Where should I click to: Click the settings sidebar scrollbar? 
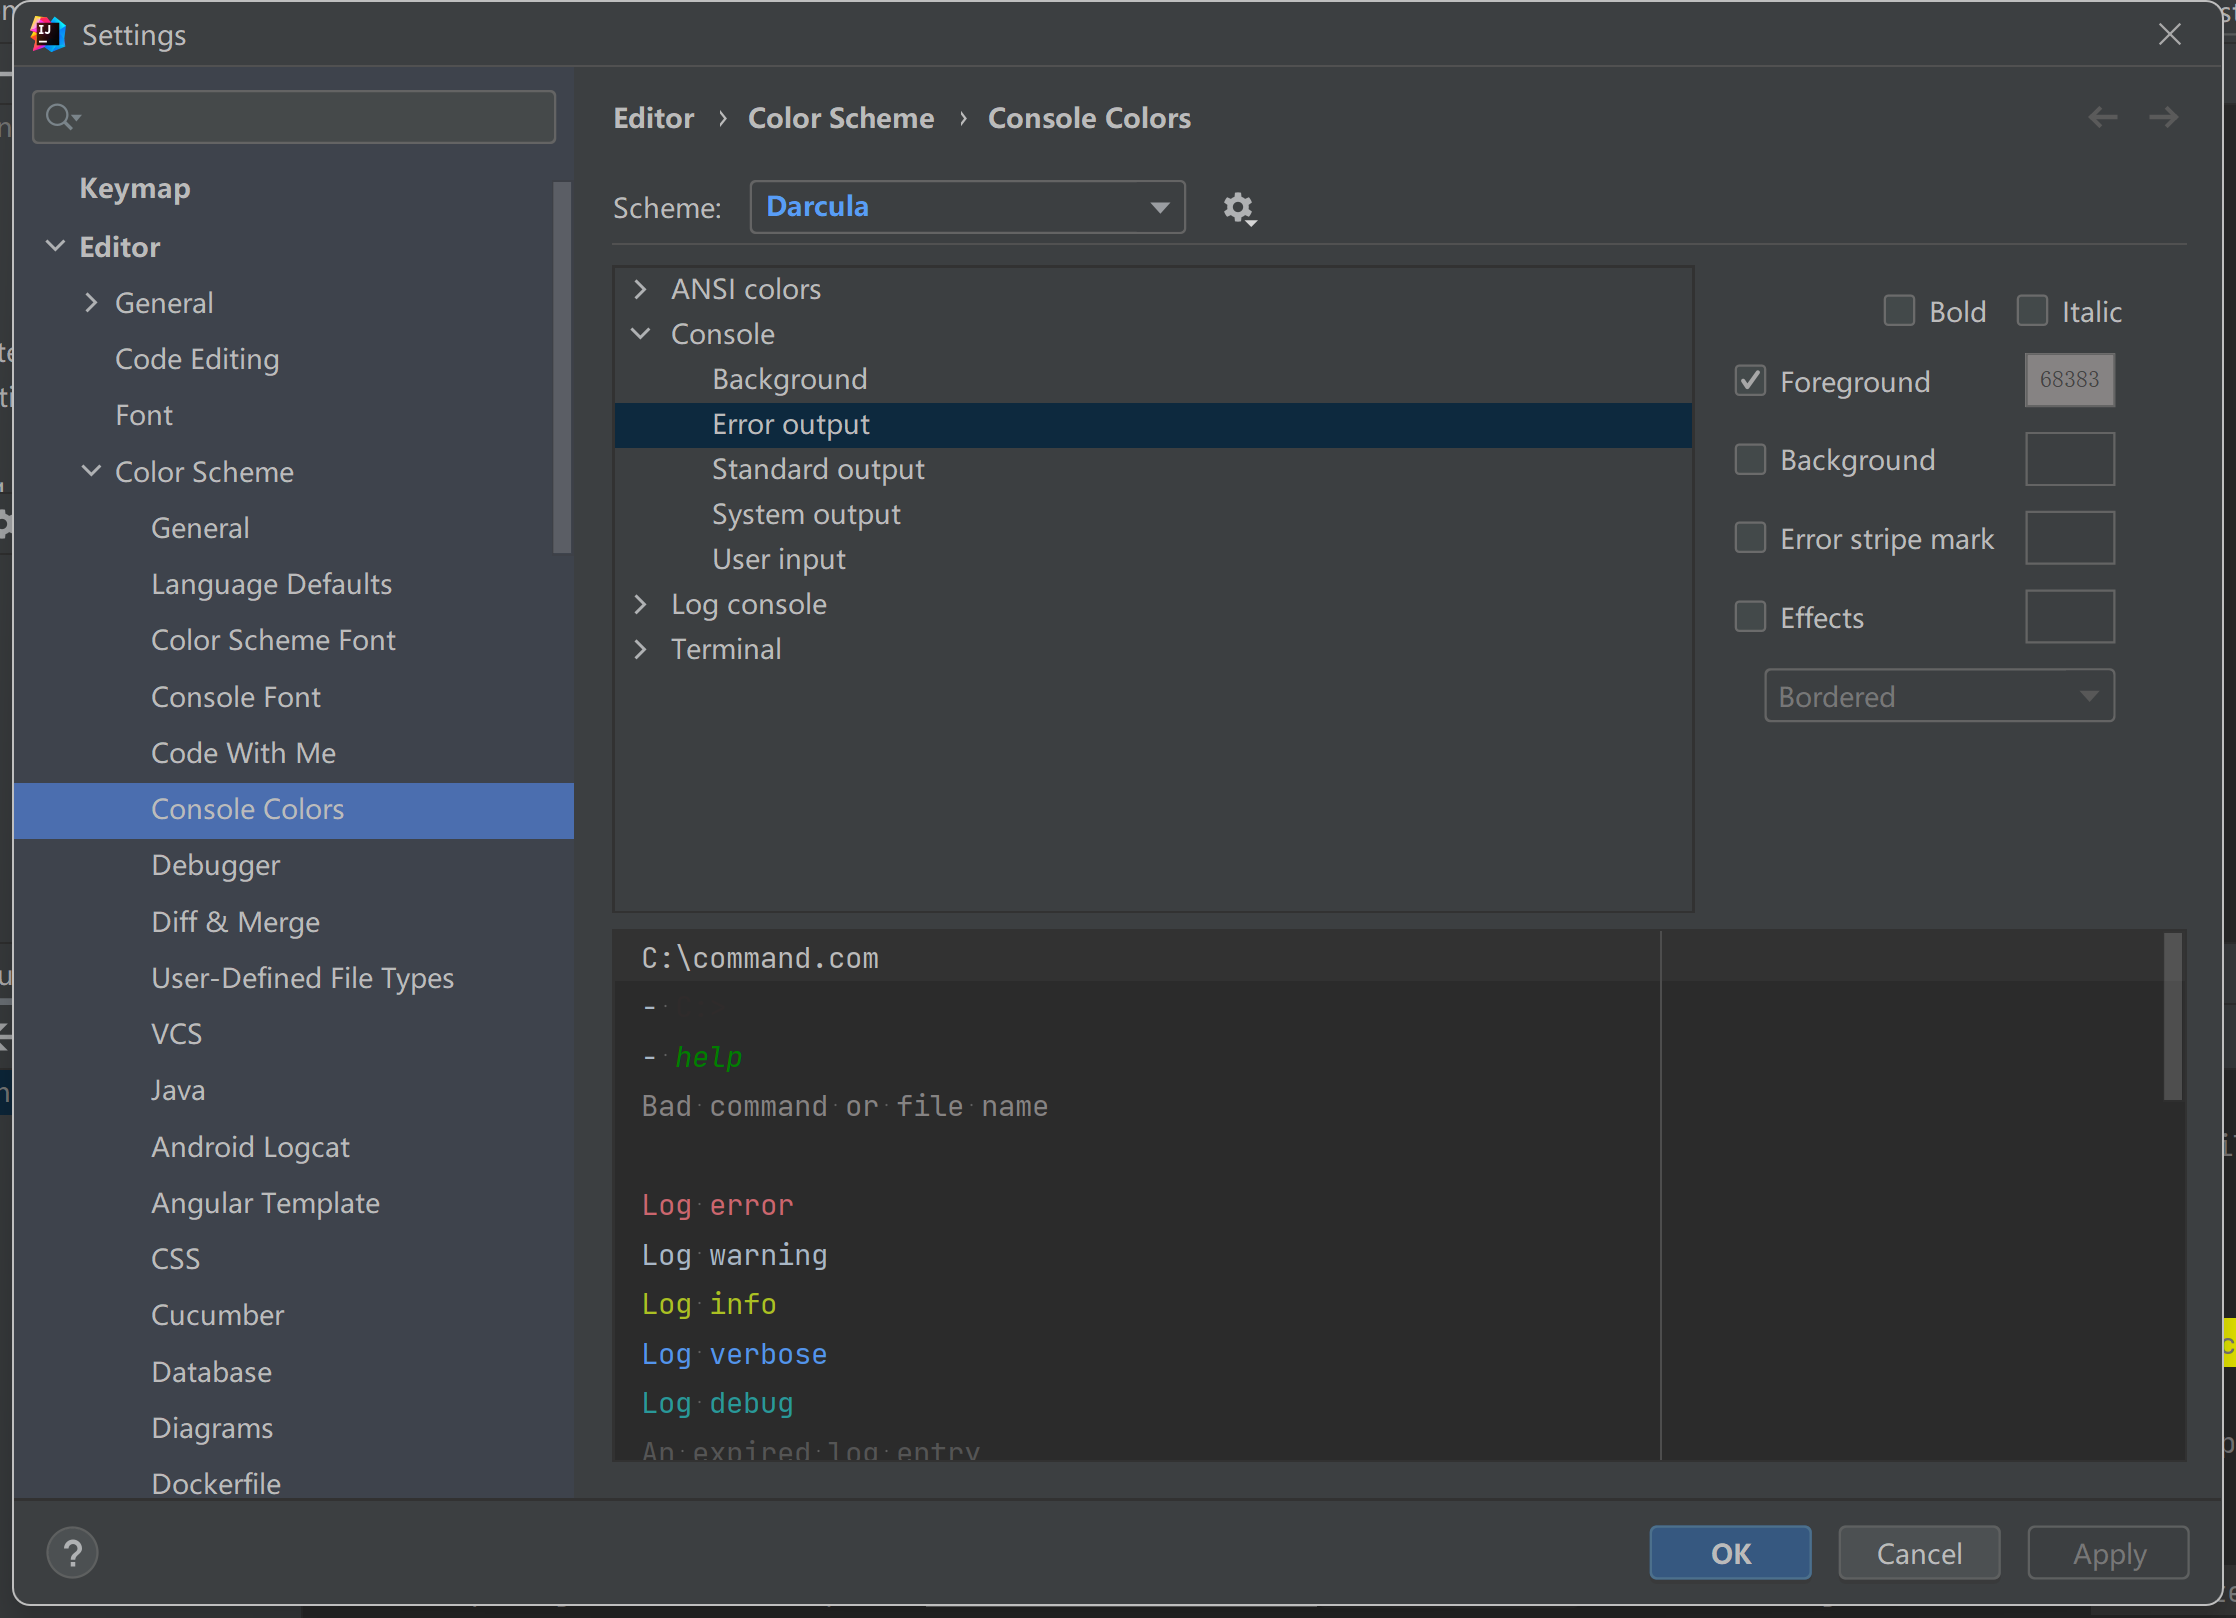coord(562,367)
